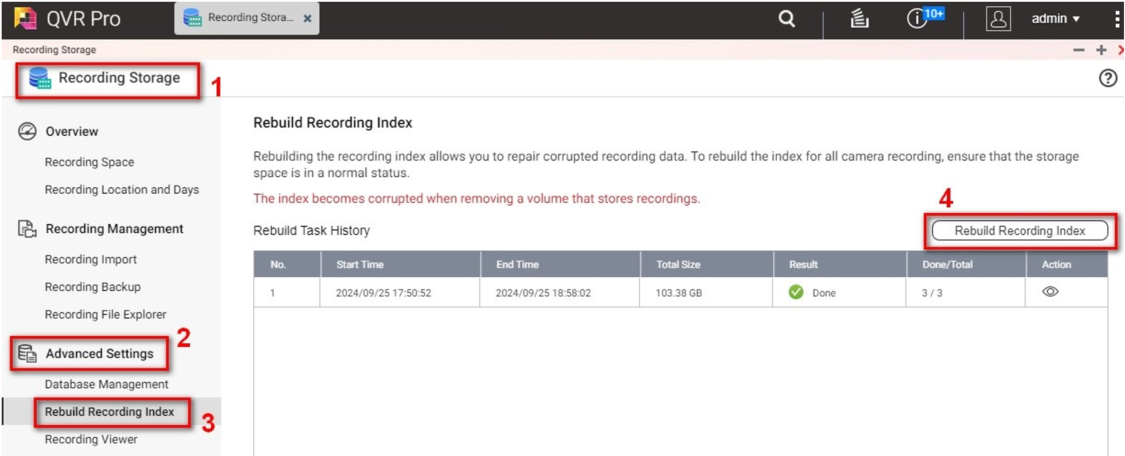
Task: Collapse the Recording Management section
Action: pos(114,229)
